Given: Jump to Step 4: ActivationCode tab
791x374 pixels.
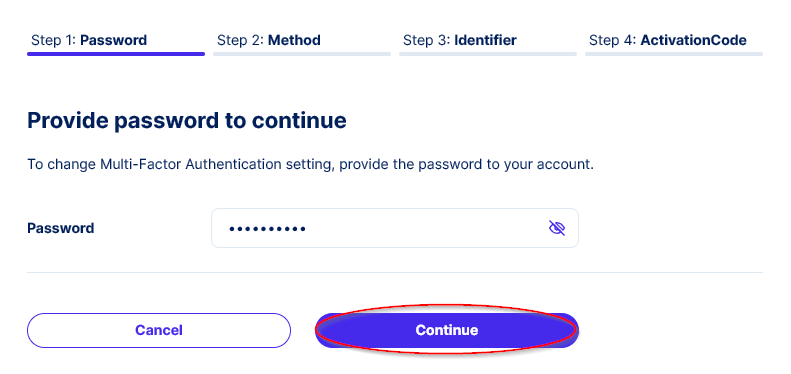Looking at the screenshot, I should click(x=667, y=40).
